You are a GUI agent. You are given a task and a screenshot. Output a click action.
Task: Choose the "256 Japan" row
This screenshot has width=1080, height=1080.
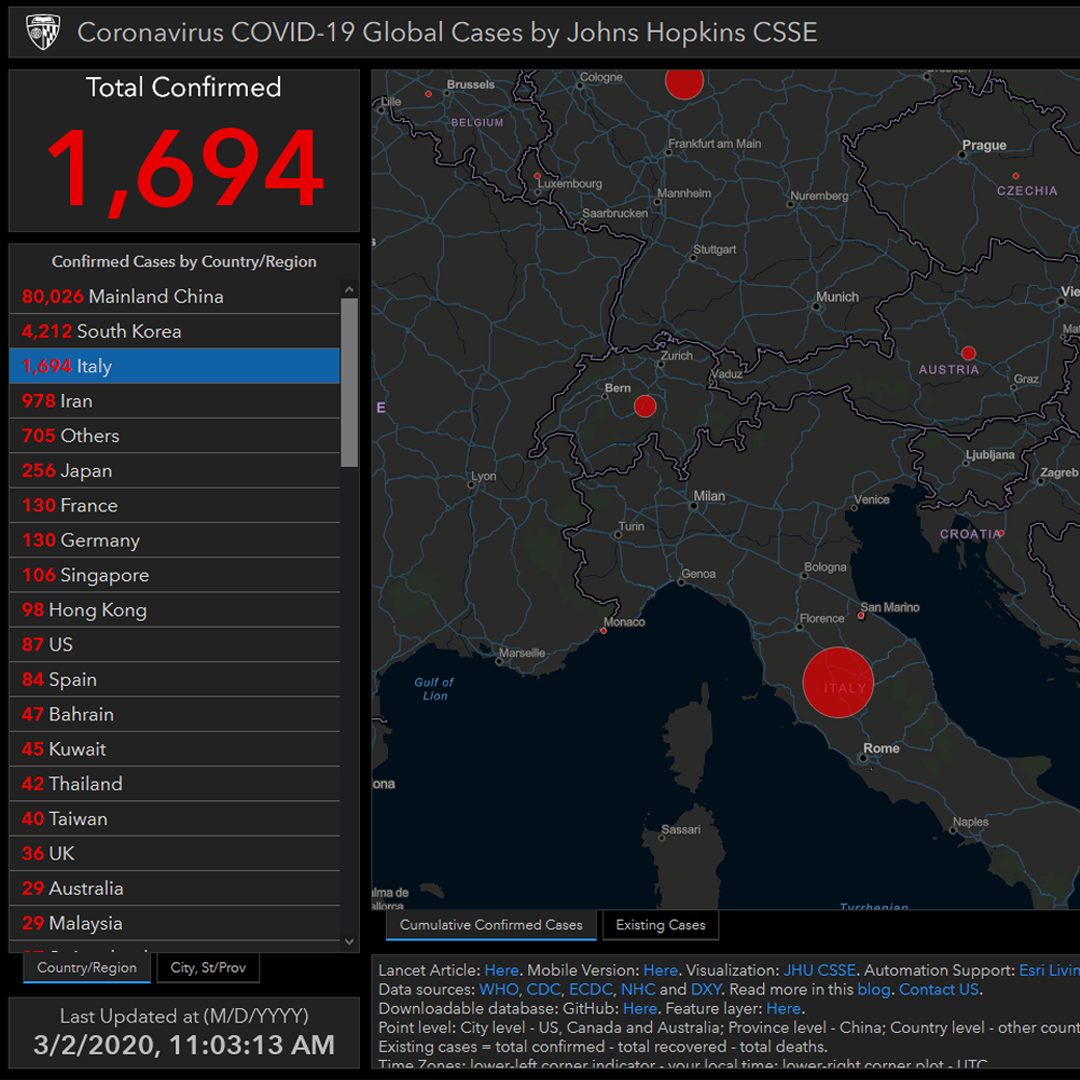tap(174, 470)
